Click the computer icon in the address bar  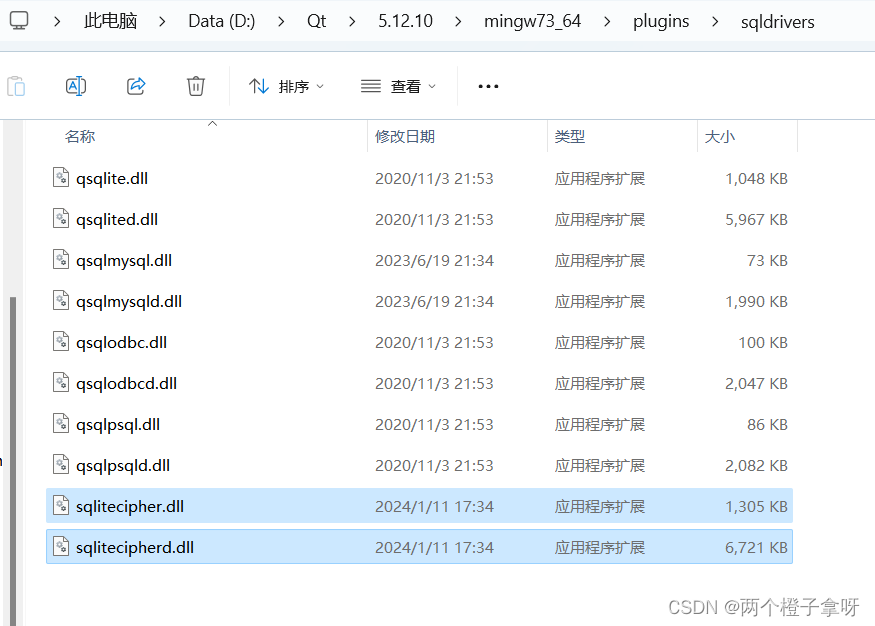[18, 20]
